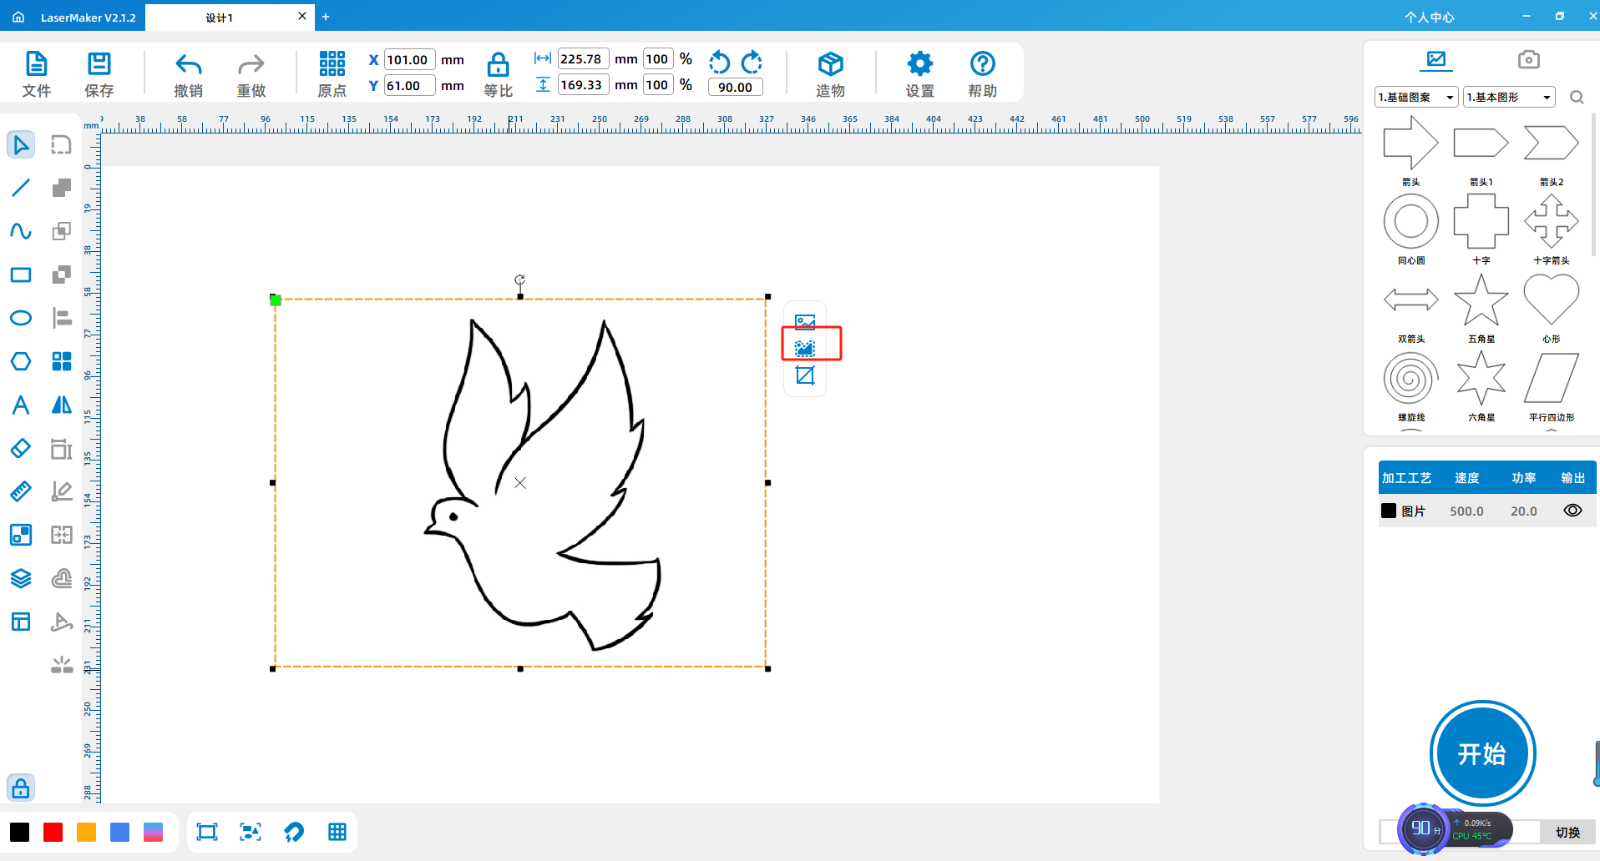Select the ellipse drawing tool
This screenshot has width=1600, height=861.
[20, 318]
